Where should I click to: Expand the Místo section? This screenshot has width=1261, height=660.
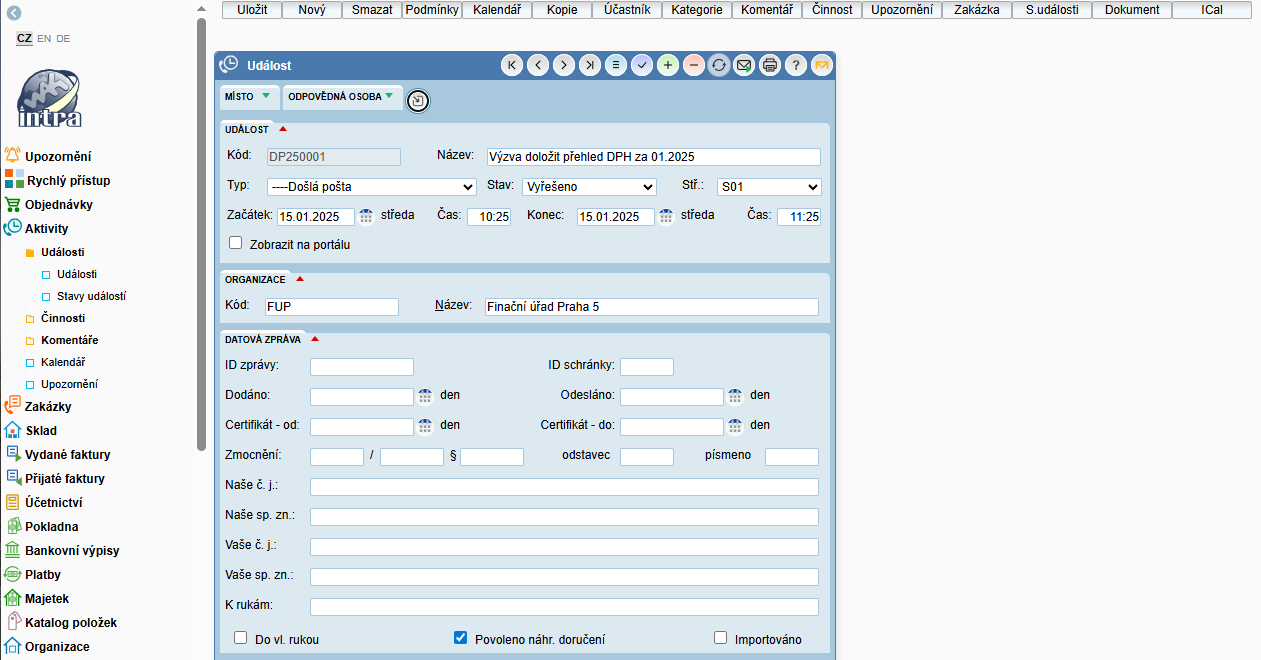(248, 97)
